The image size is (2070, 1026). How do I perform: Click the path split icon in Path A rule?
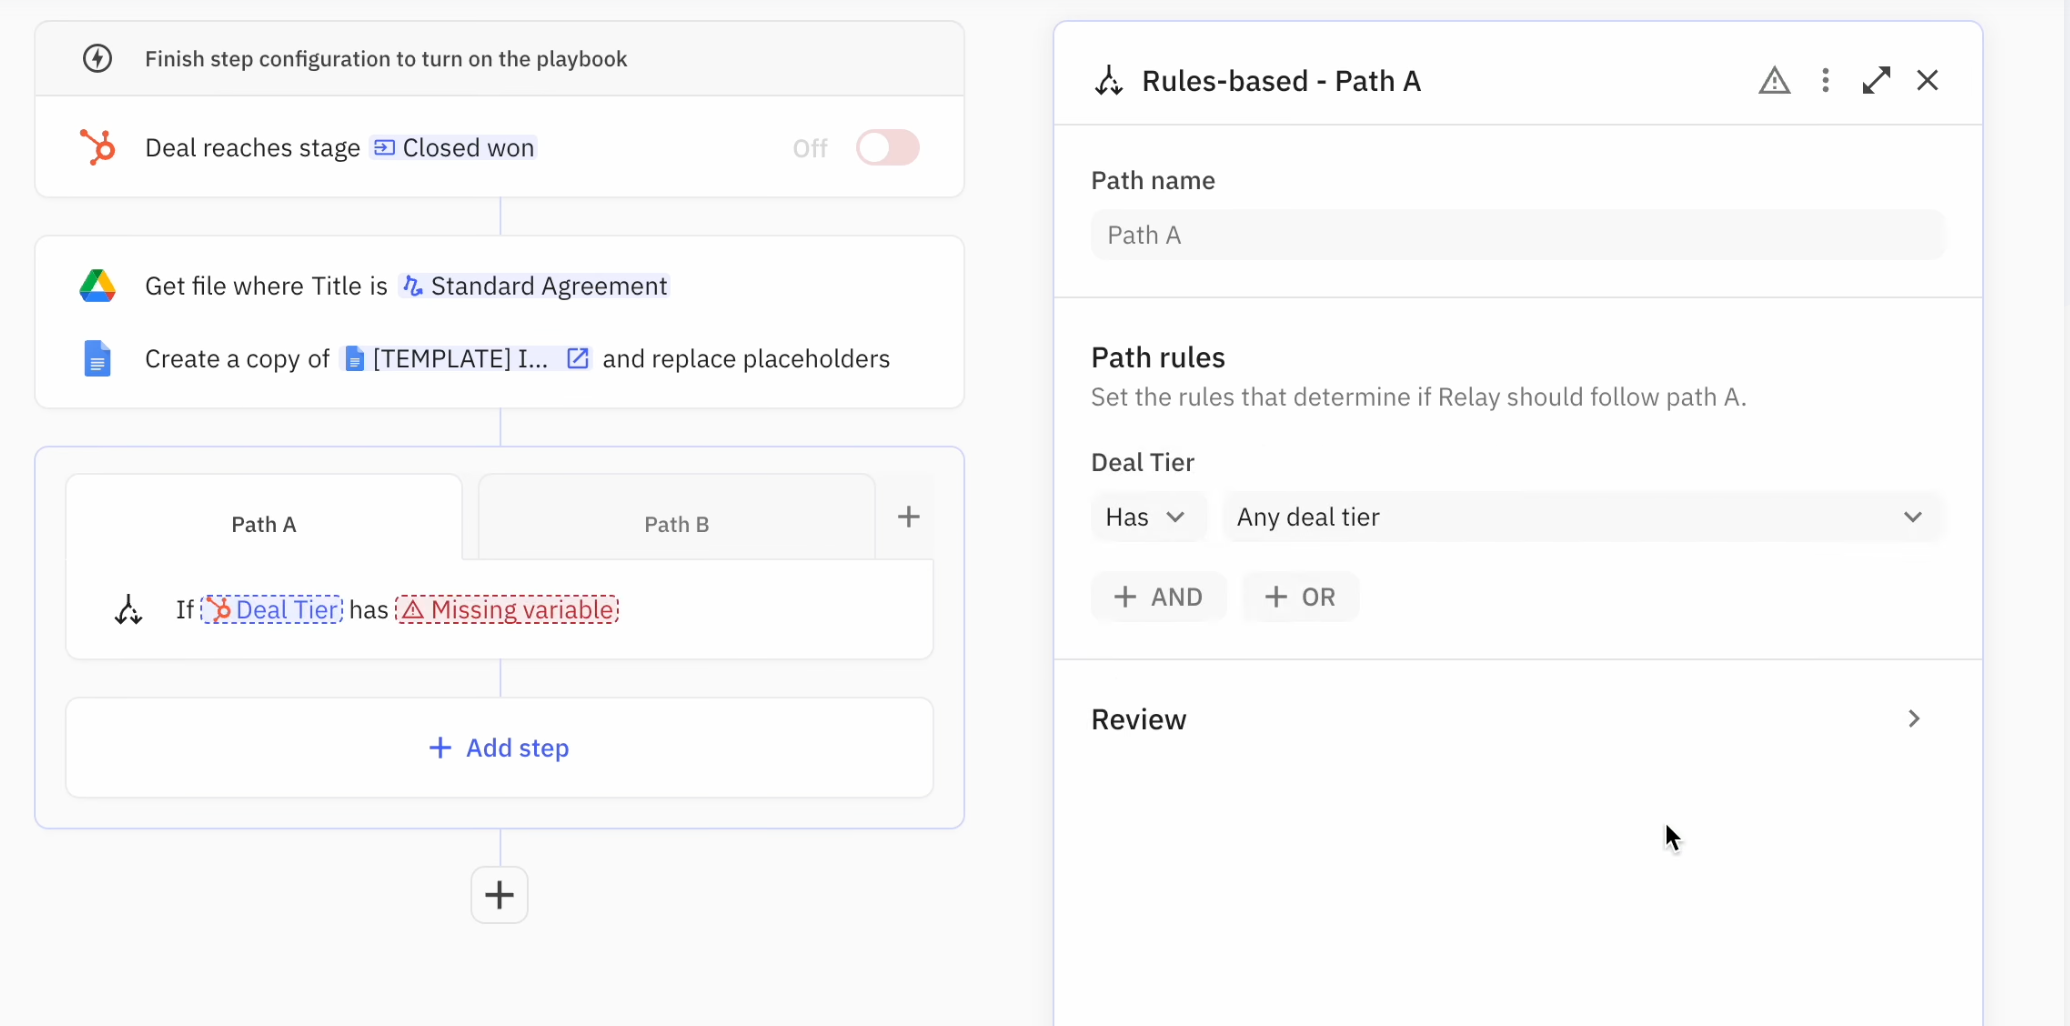128,609
